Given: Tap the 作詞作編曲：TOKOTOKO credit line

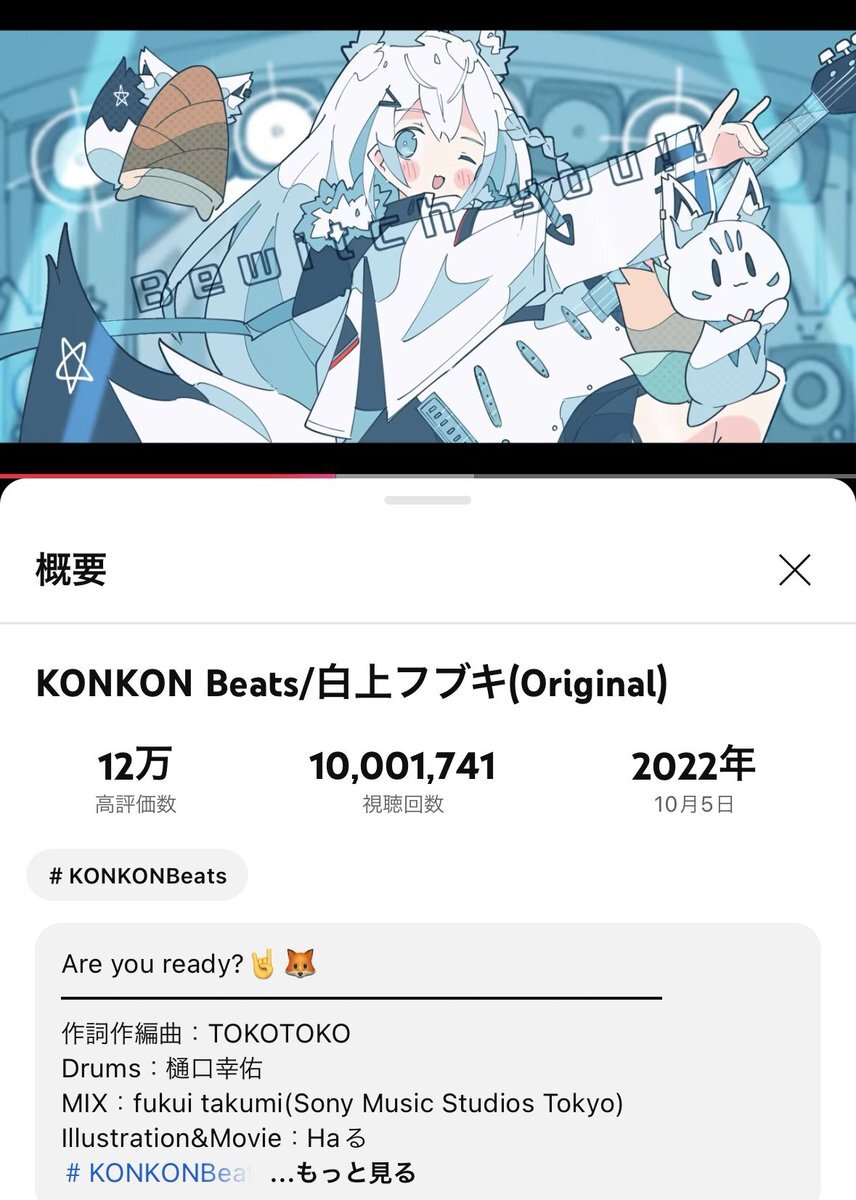Looking at the screenshot, I should 206,1033.
